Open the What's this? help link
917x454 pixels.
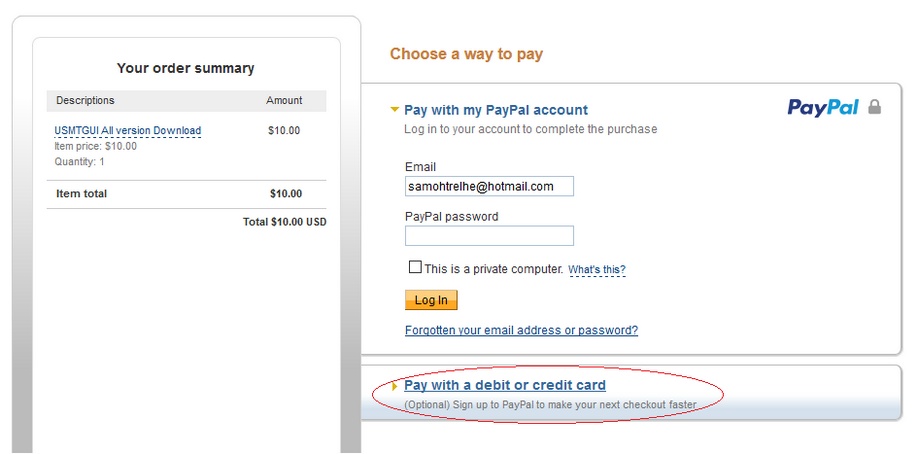pyautogui.click(x=597, y=270)
